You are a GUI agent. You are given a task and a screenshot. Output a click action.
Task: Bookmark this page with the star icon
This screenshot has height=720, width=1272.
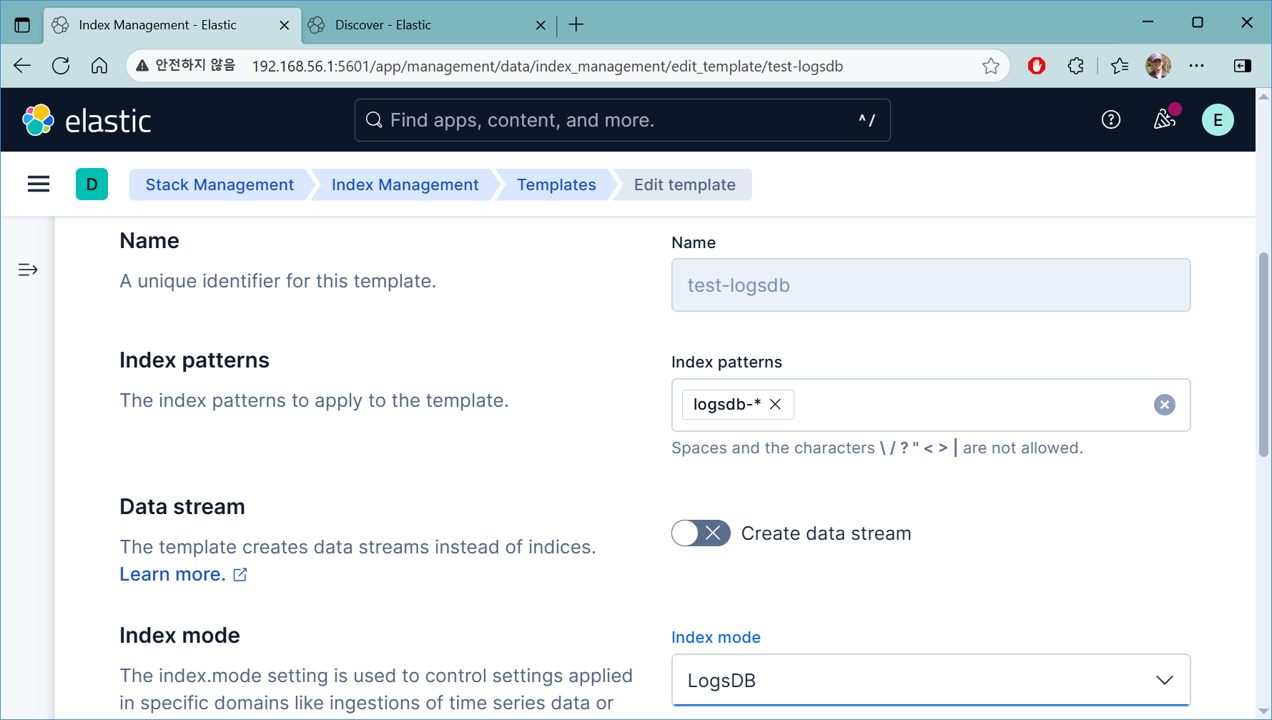pyautogui.click(x=990, y=66)
